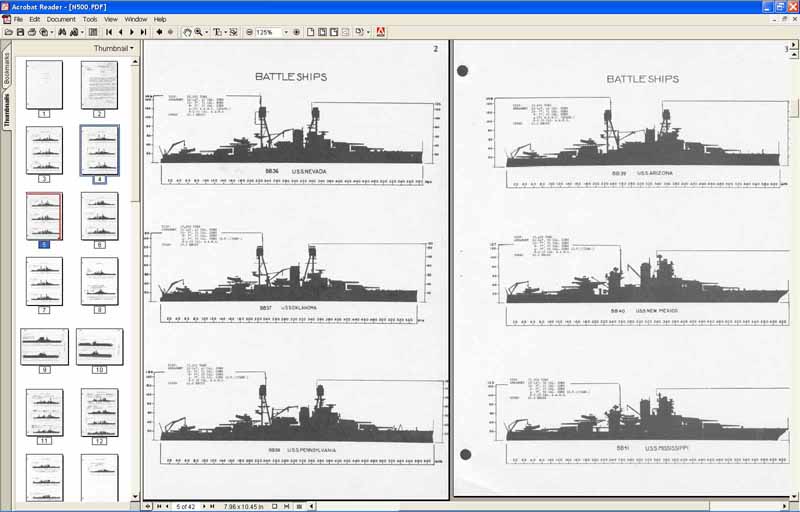
Task: Click the Search binoculars icon
Action: pos(74,32)
